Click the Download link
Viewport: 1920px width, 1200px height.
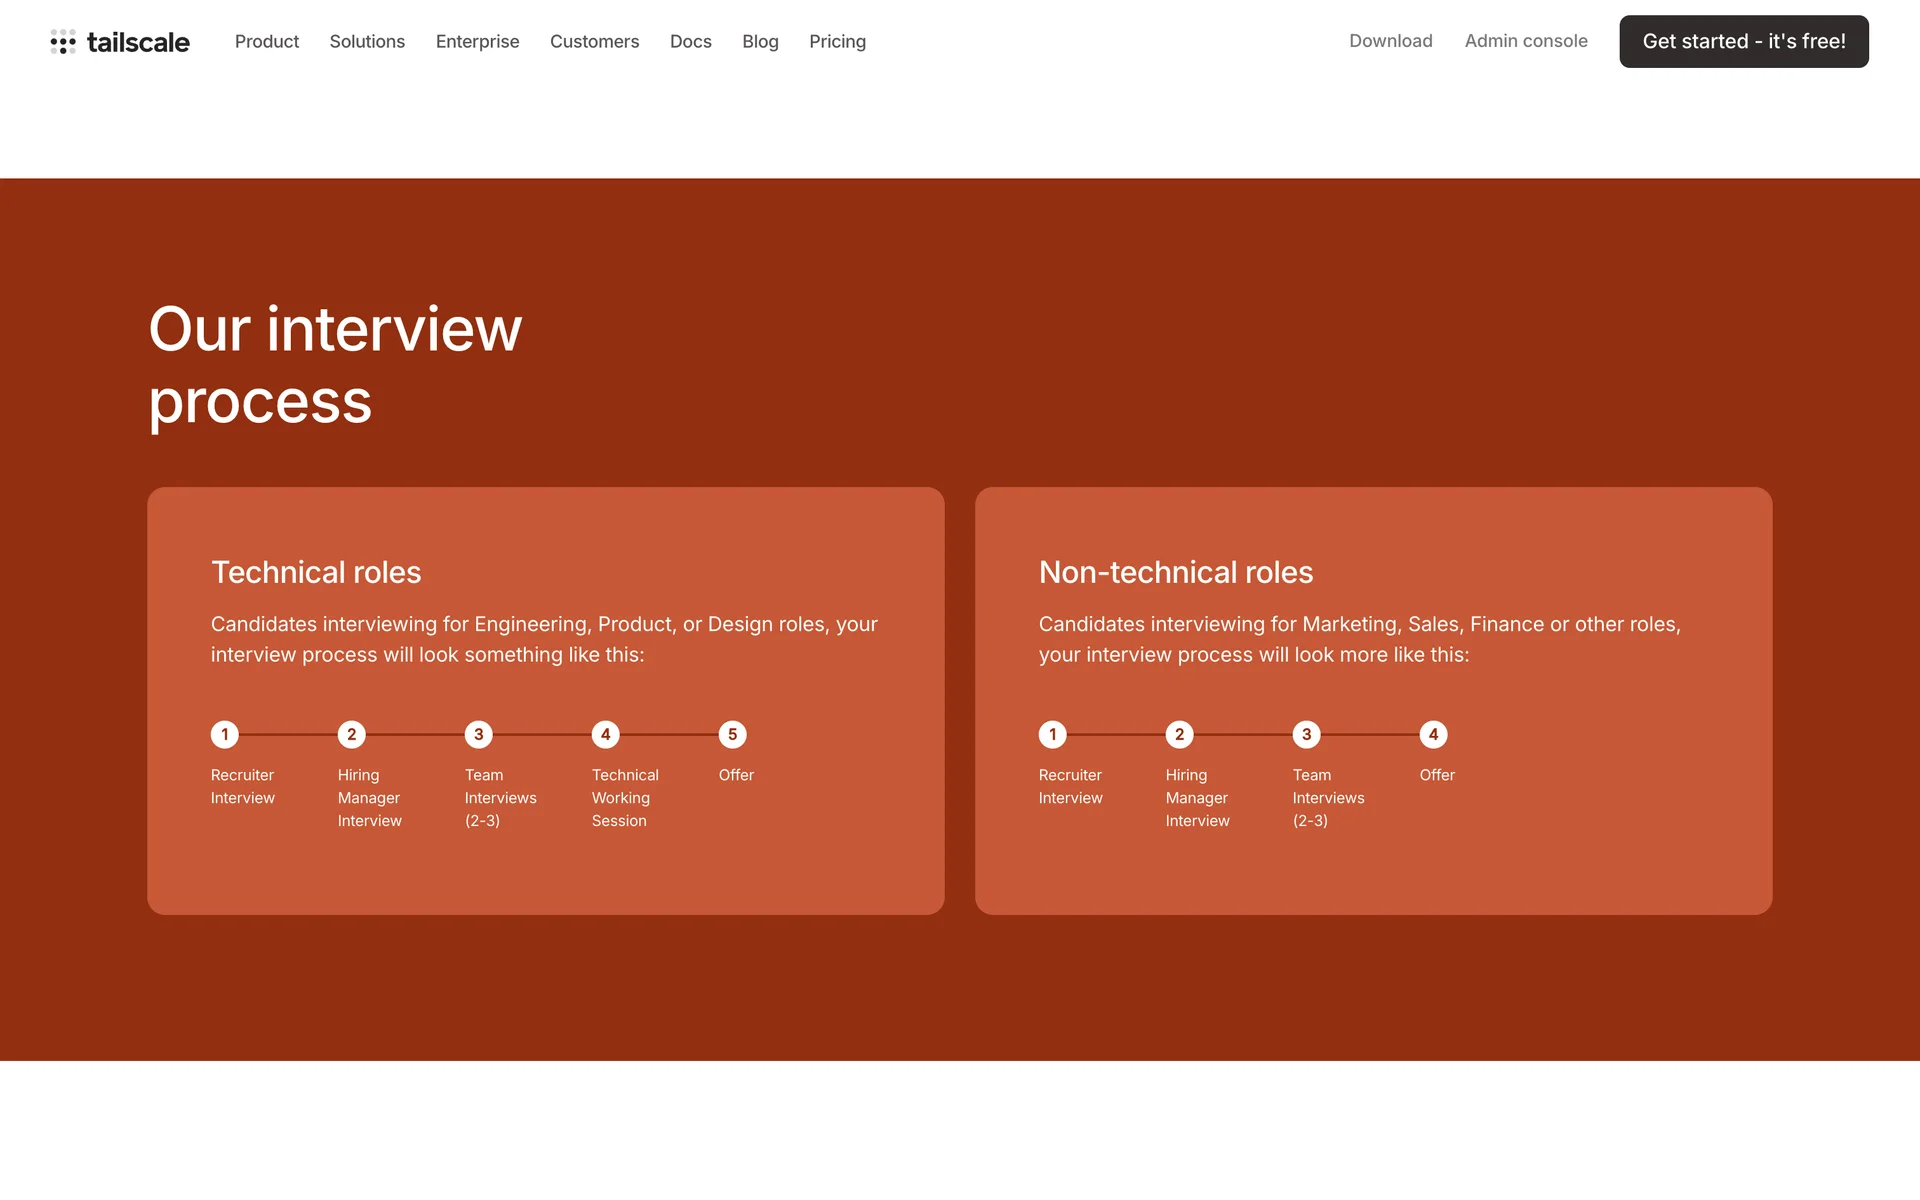point(1390,41)
